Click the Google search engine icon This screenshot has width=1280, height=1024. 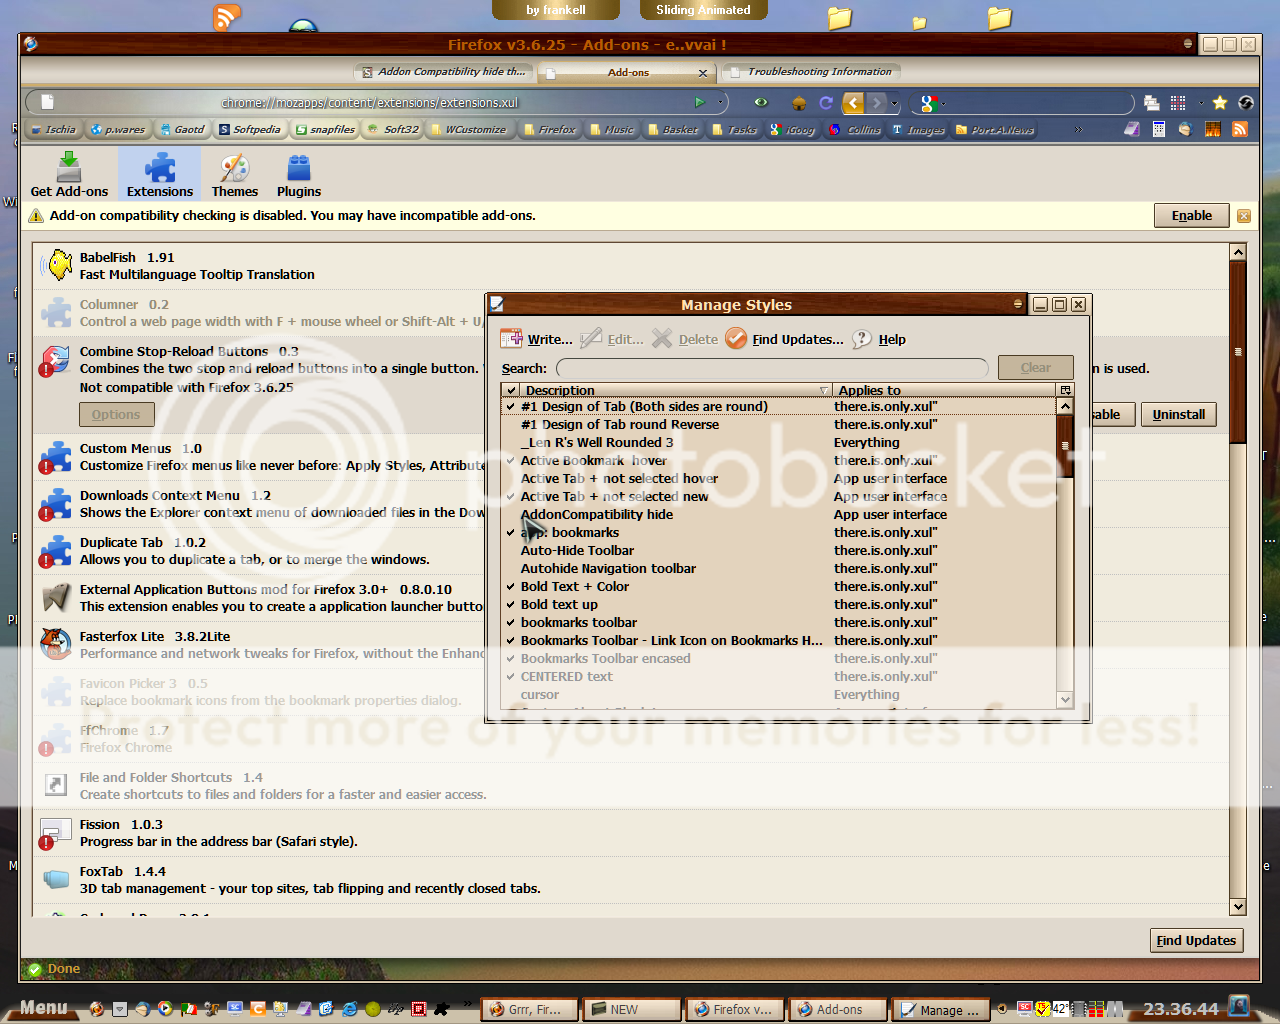[928, 103]
